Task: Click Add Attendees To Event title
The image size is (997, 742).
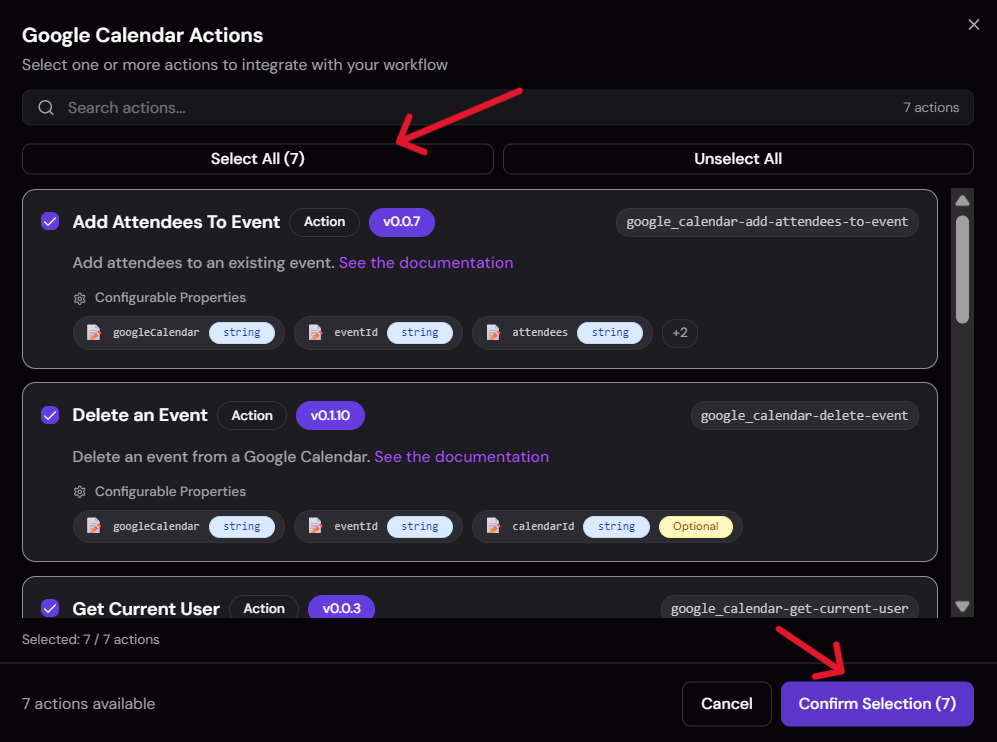Action: [x=176, y=222]
